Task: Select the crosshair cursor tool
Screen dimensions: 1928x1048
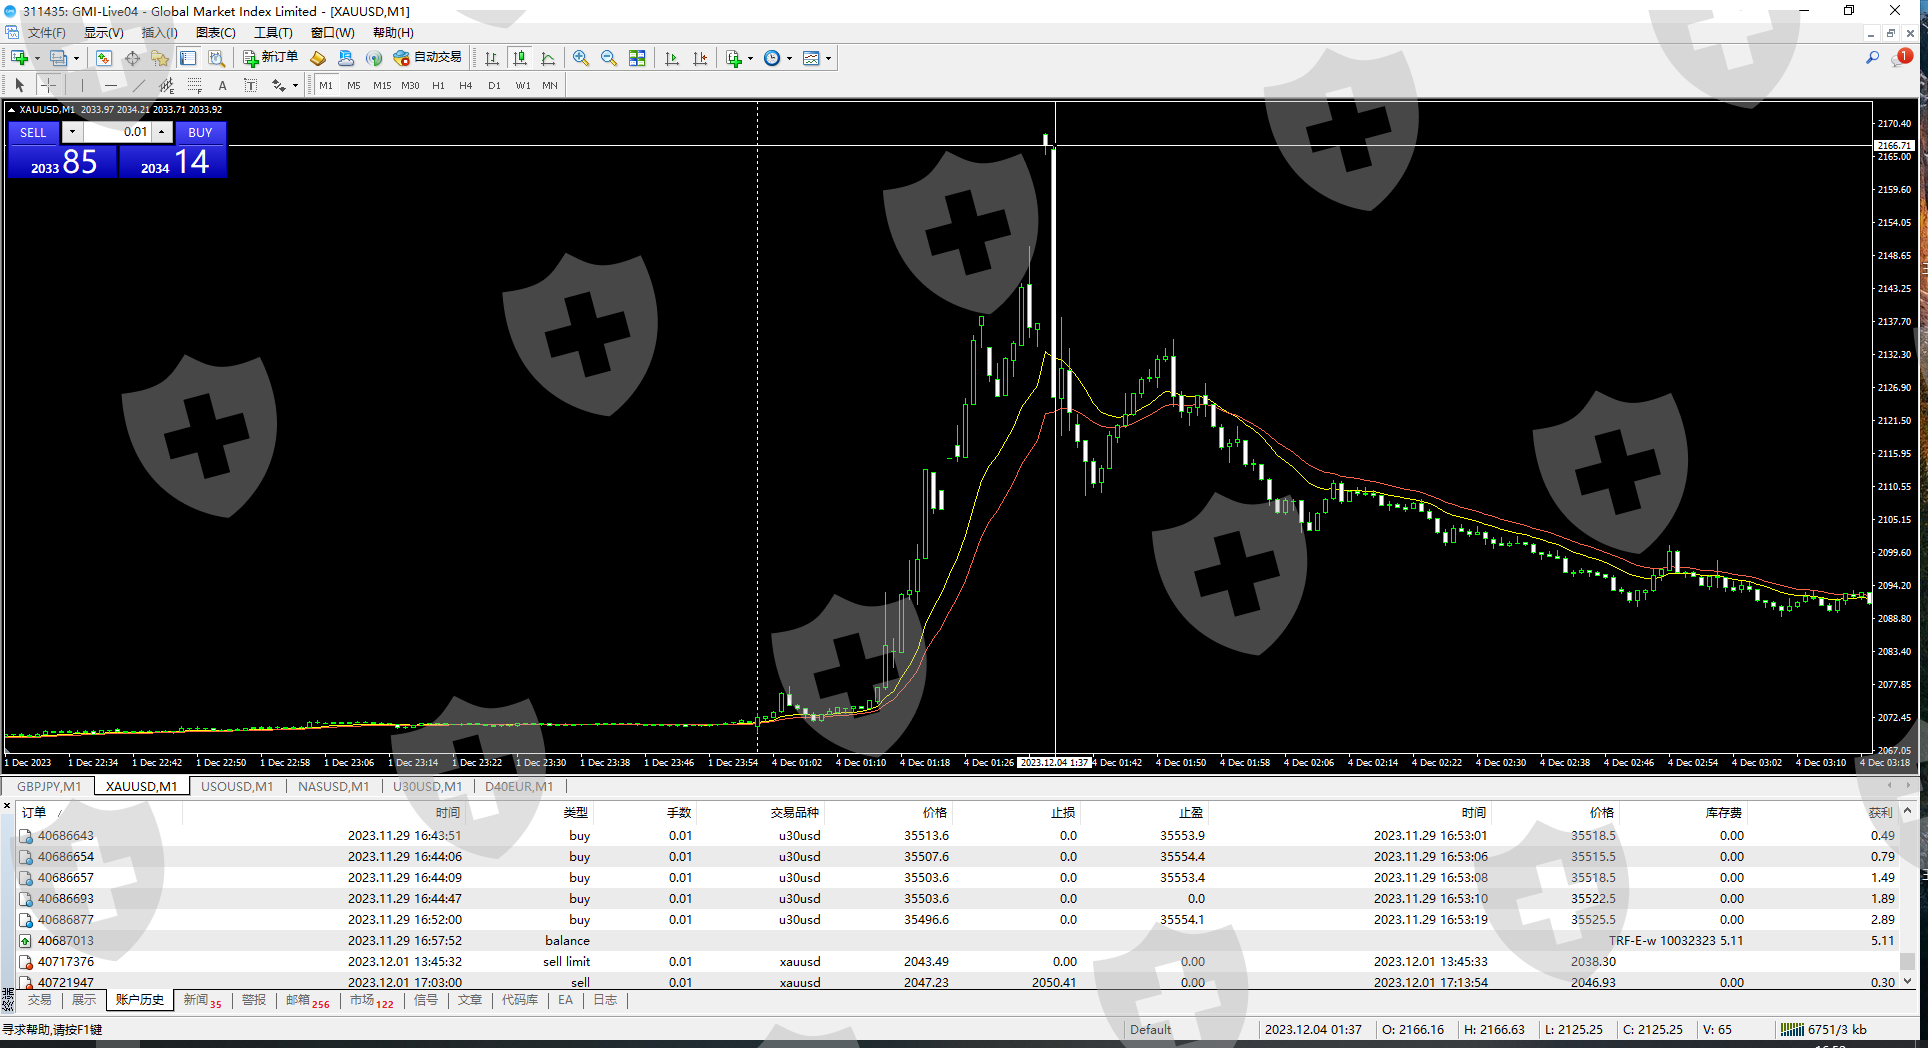Action: 48,85
